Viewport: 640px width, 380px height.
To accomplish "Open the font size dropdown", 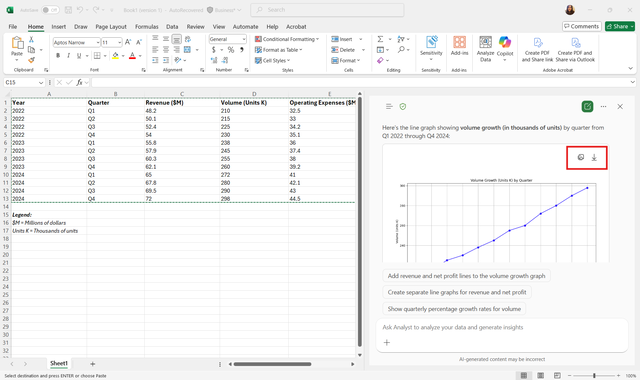I will (120, 42).
